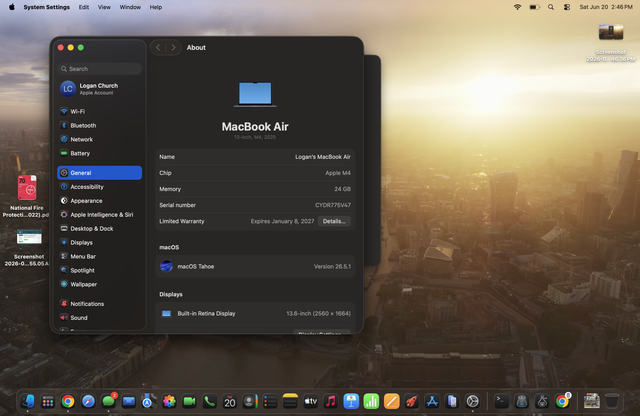The image size is (640, 416).
Task: Go forward with the right chevron
Action: point(173,47)
